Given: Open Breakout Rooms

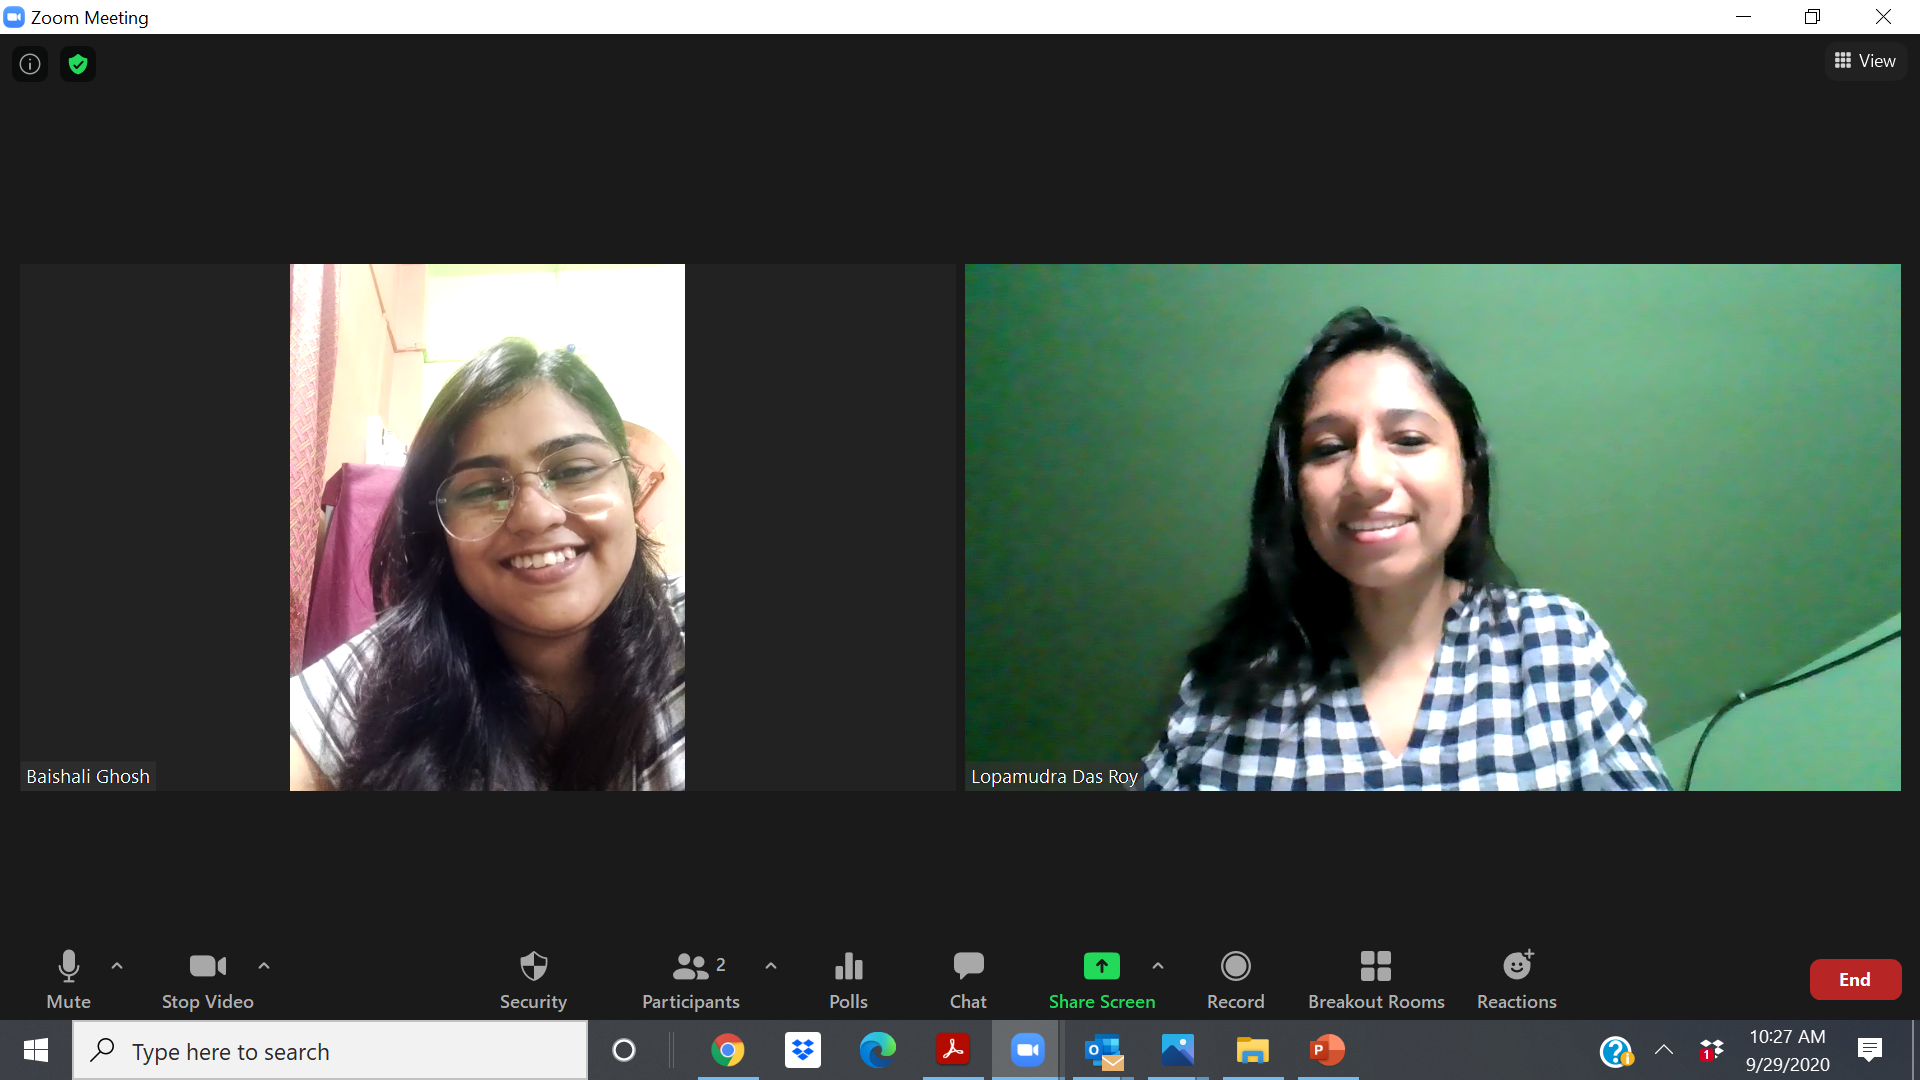Looking at the screenshot, I should 1376,978.
